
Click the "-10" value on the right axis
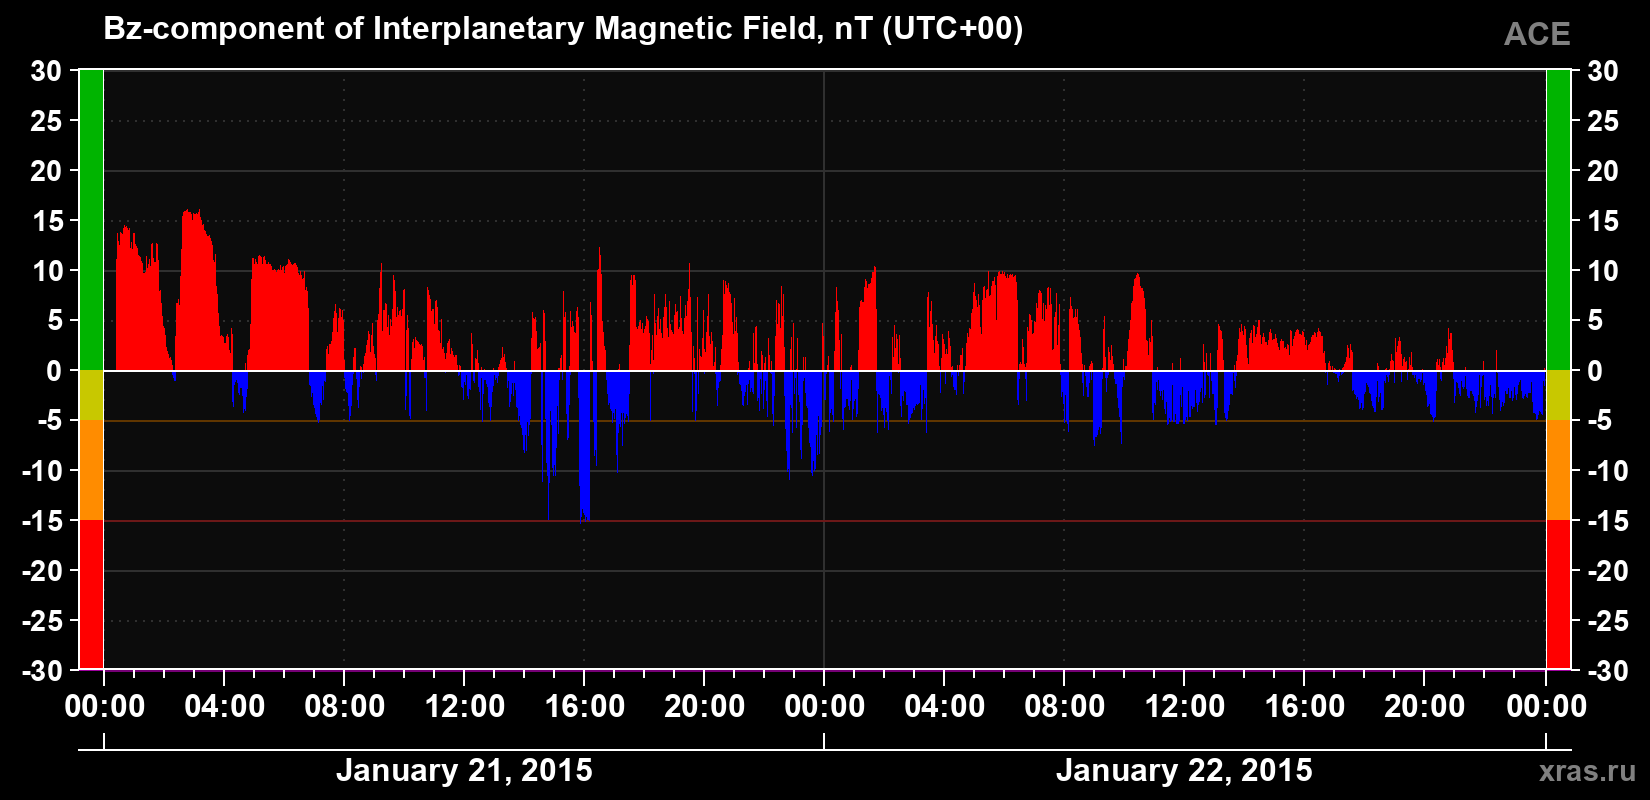pos(1607,471)
